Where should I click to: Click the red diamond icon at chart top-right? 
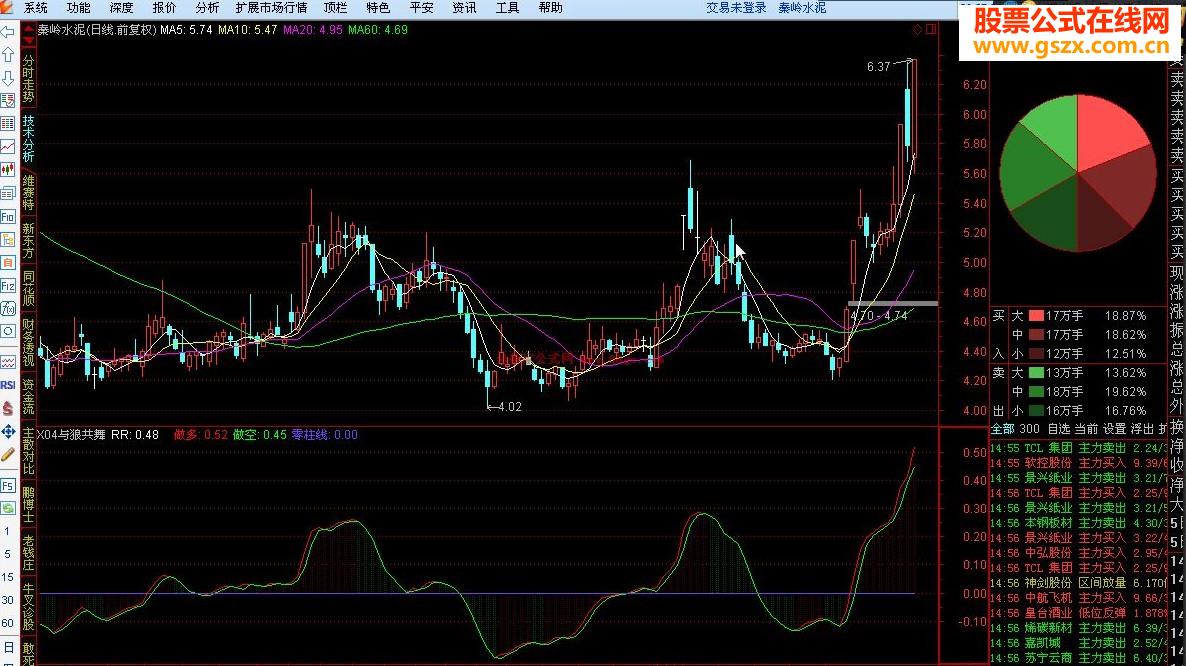coord(917,29)
